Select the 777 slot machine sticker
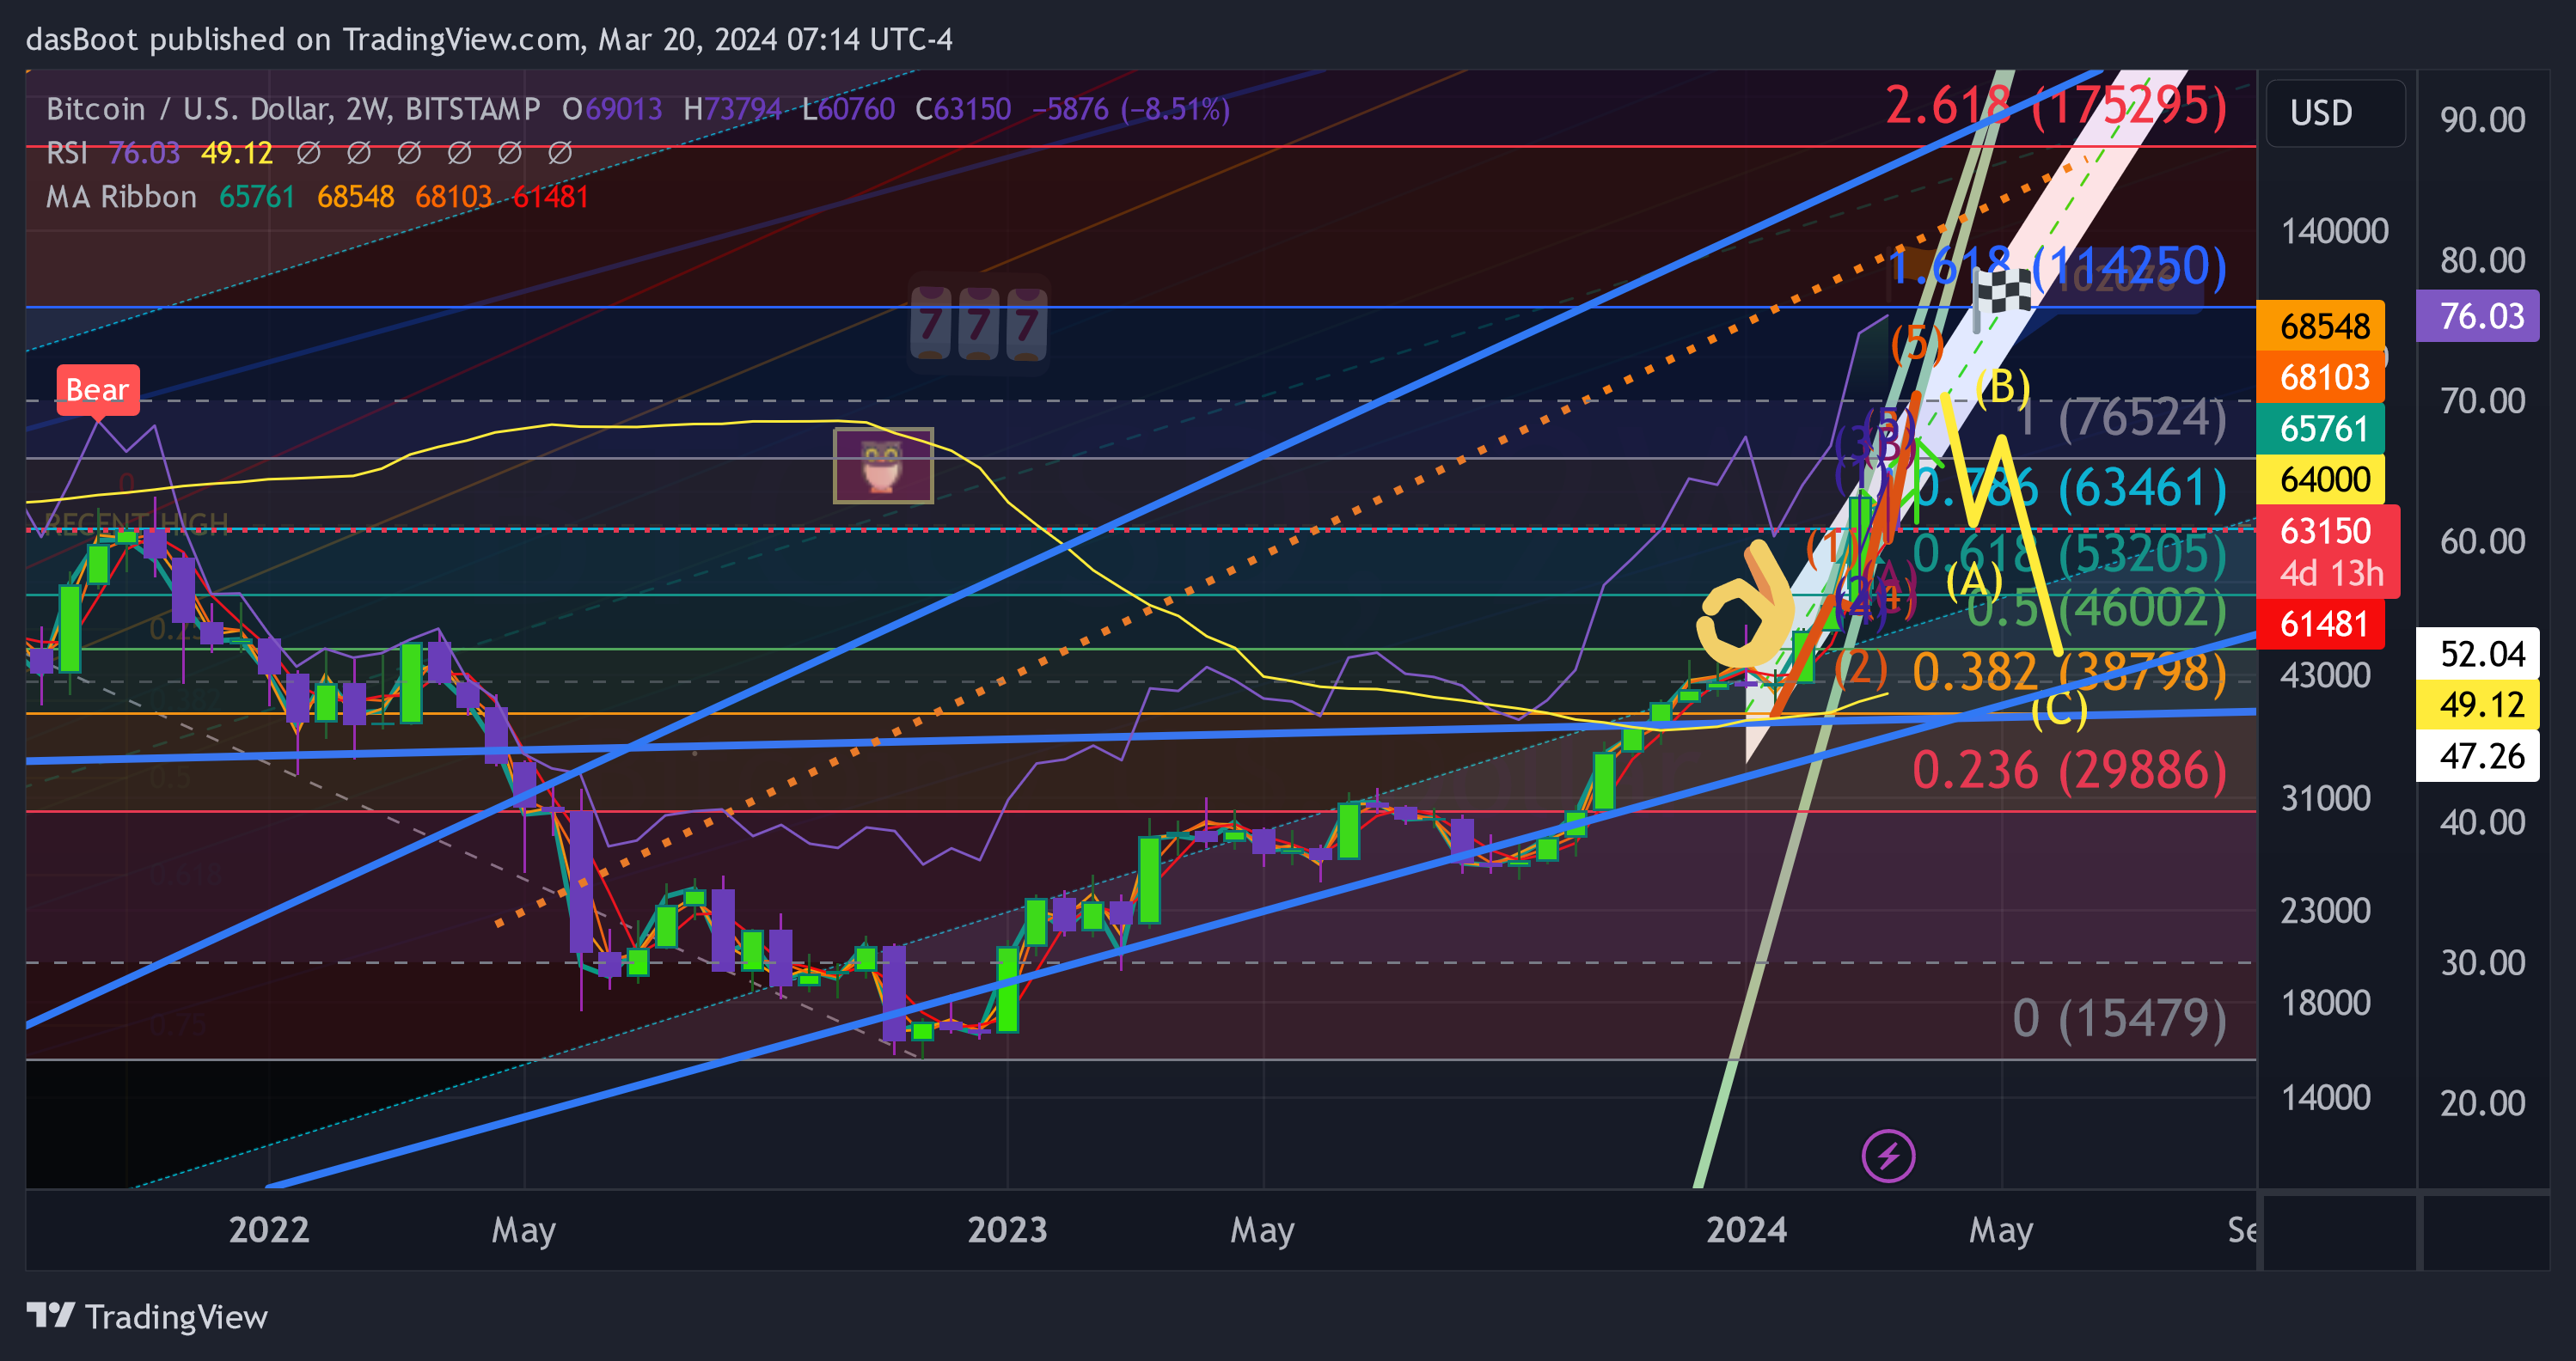This screenshot has width=2576, height=1361. tap(978, 323)
